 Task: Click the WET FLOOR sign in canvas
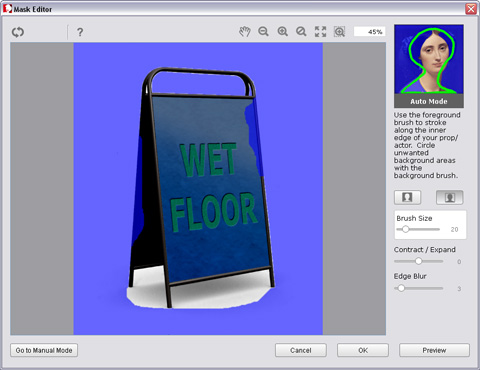pos(202,188)
